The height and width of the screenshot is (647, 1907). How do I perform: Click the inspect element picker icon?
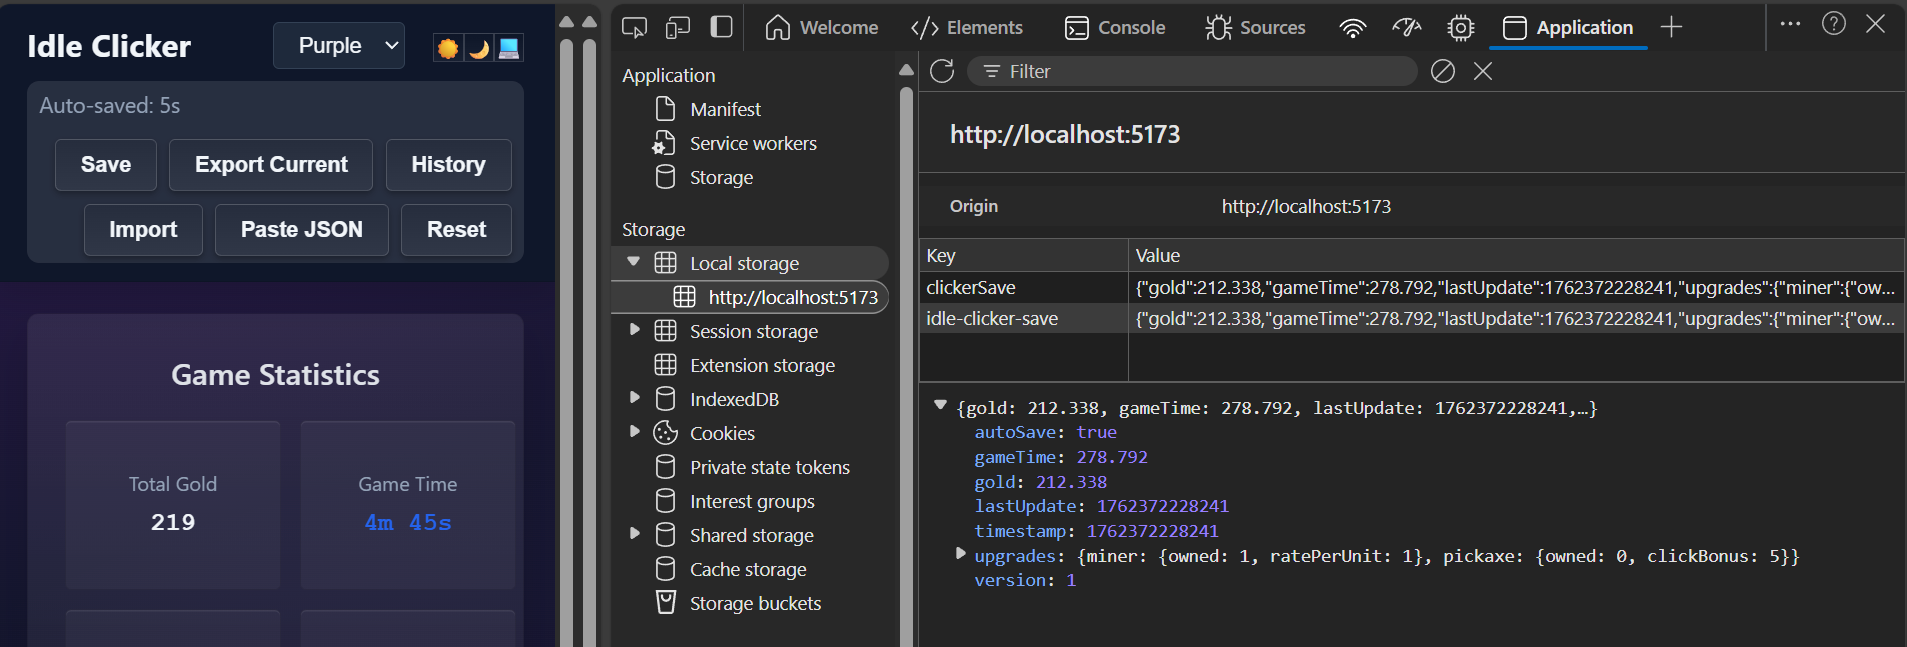634,27
